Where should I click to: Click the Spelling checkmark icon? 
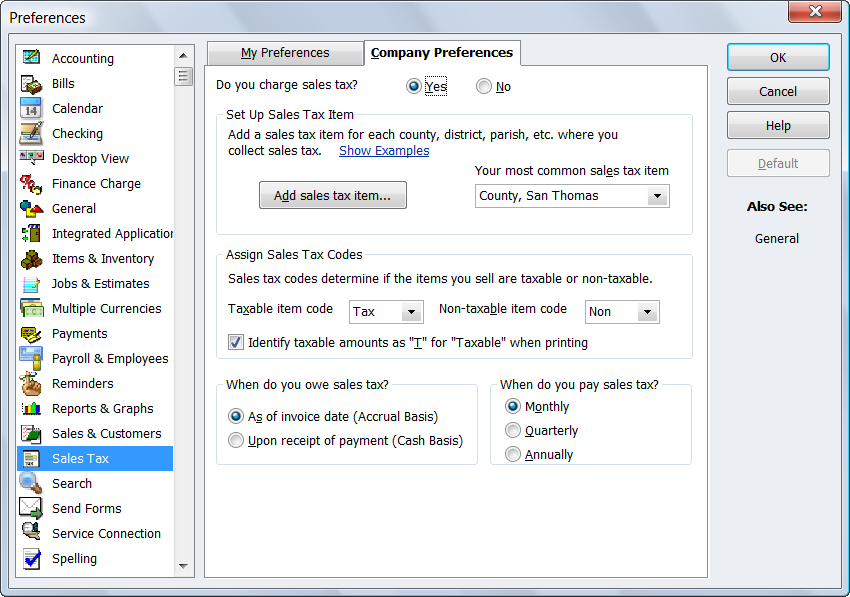[x=31, y=558]
